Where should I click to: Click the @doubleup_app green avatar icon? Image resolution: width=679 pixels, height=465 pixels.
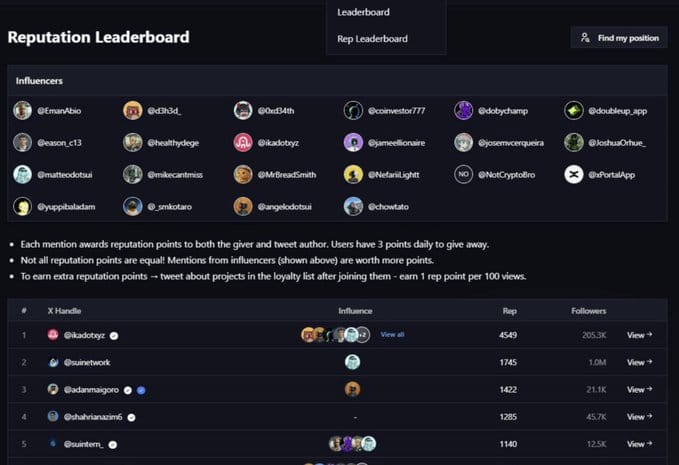tap(574, 110)
